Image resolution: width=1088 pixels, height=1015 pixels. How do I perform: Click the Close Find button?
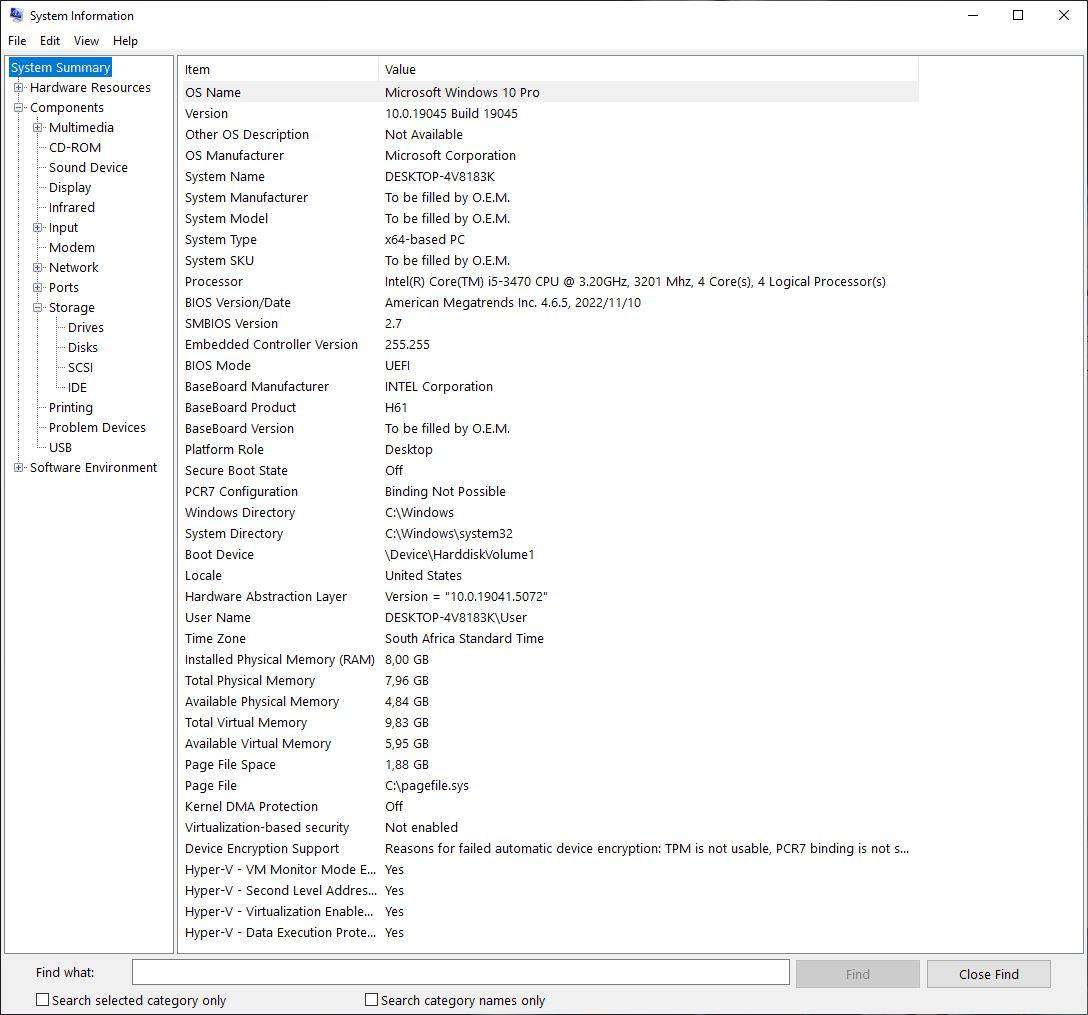pos(988,973)
